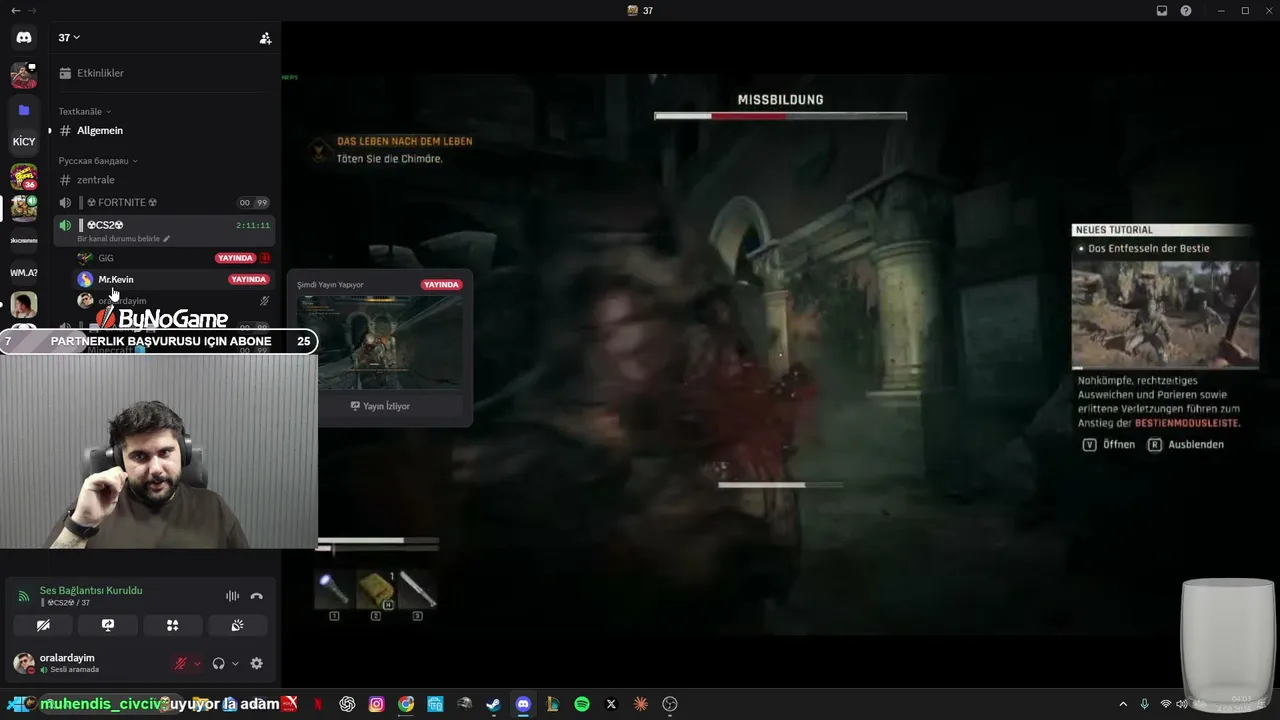This screenshot has width=1280, height=720.
Task: Open oralardayim user profile panel
Action: coord(68,663)
